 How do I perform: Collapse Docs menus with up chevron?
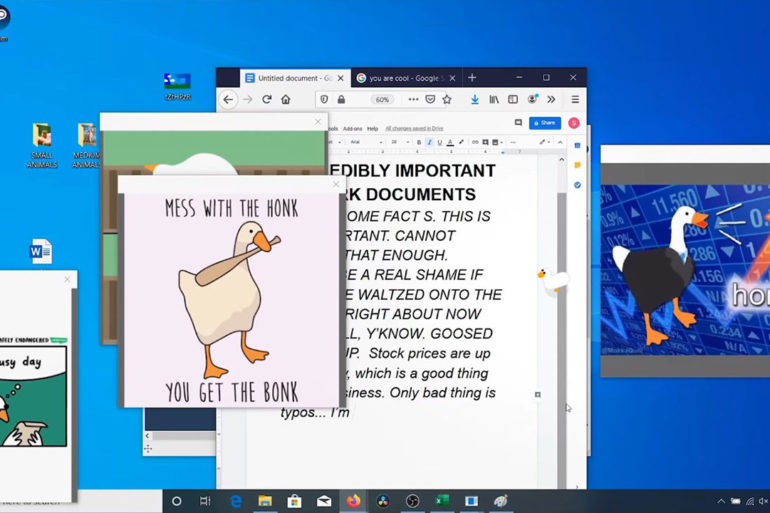[x=560, y=142]
